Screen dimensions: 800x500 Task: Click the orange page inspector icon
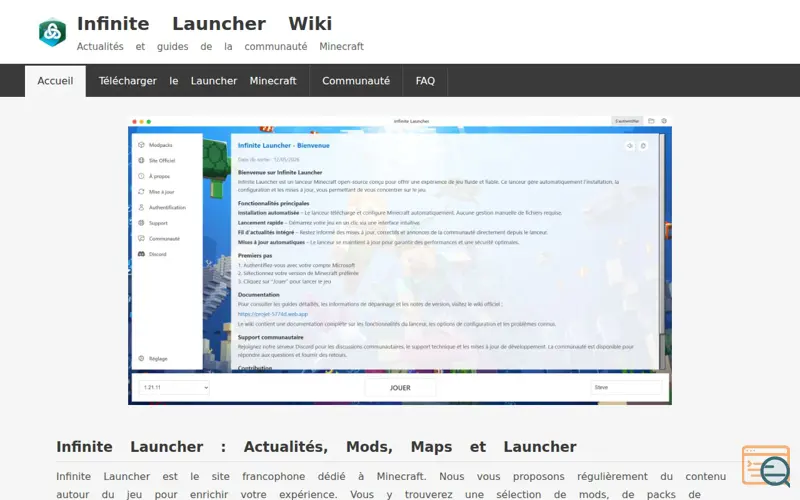(766, 466)
